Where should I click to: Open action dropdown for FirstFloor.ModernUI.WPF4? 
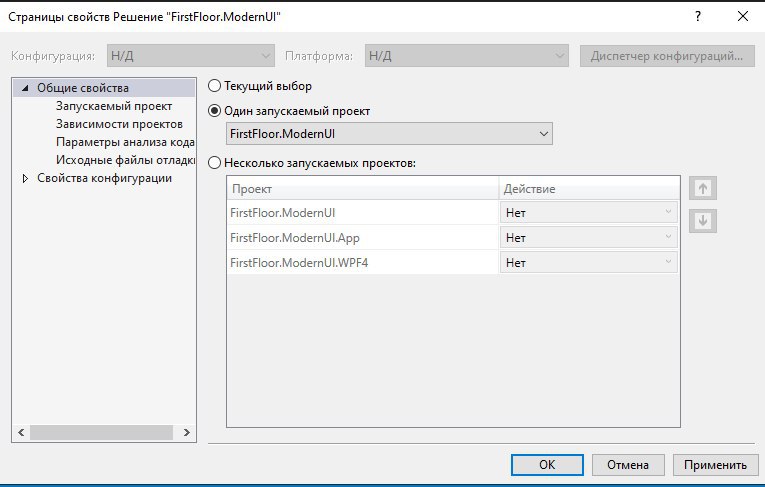588,263
